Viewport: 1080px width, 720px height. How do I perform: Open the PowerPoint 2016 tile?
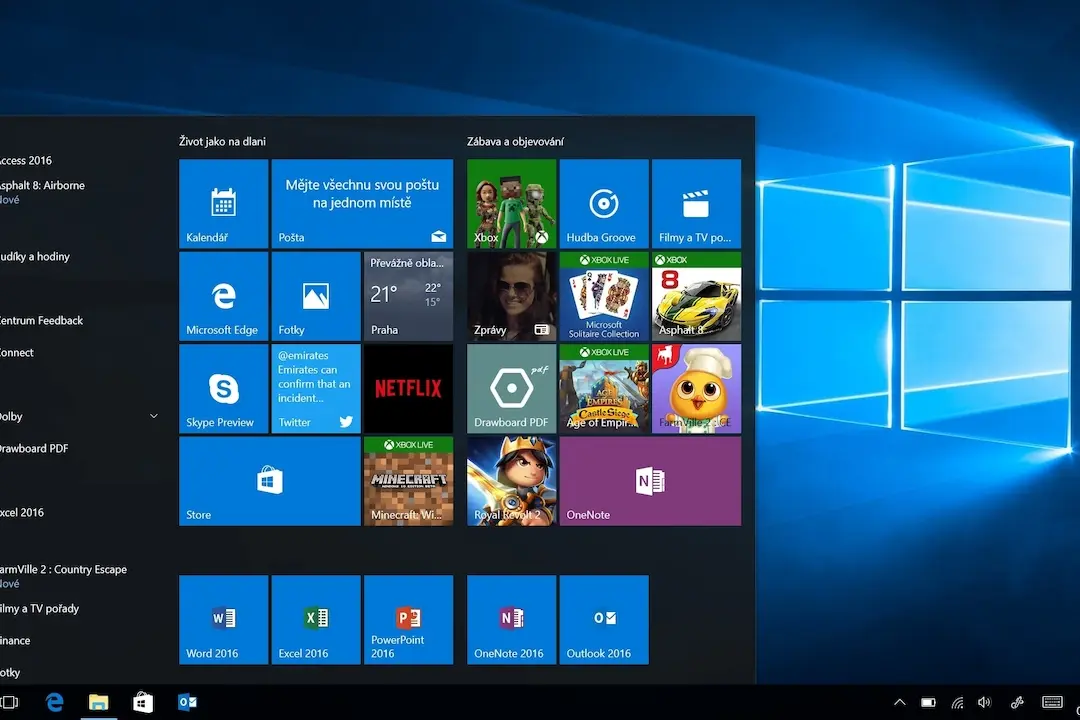(x=408, y=619)
